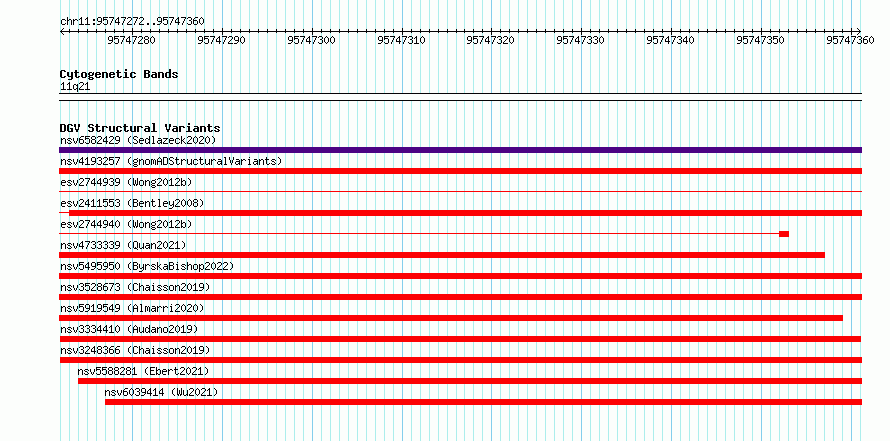This screenshot has height=441, width=890.
Task: Click the red nsv3248366 variant bar
Action: (x=460, y=360)
